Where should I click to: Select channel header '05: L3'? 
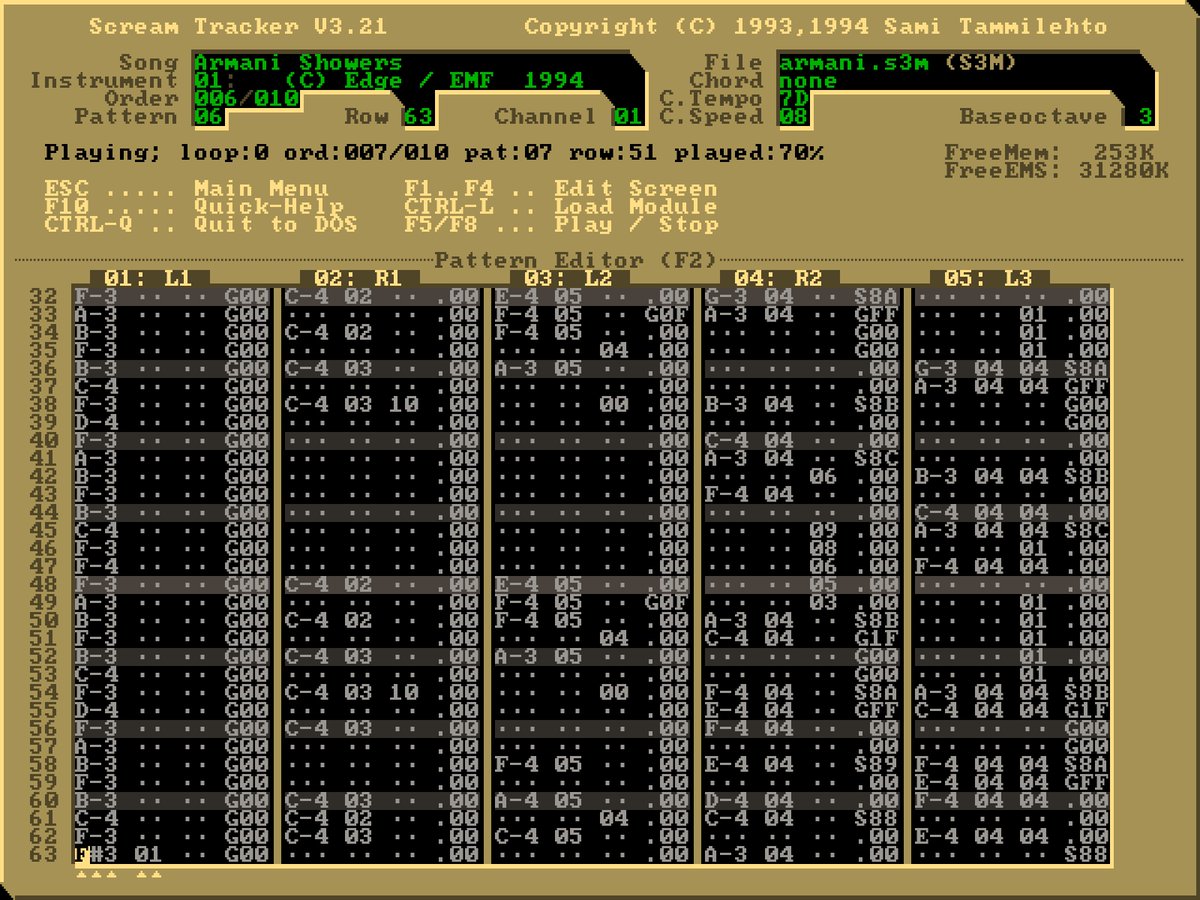coord(989,278)
